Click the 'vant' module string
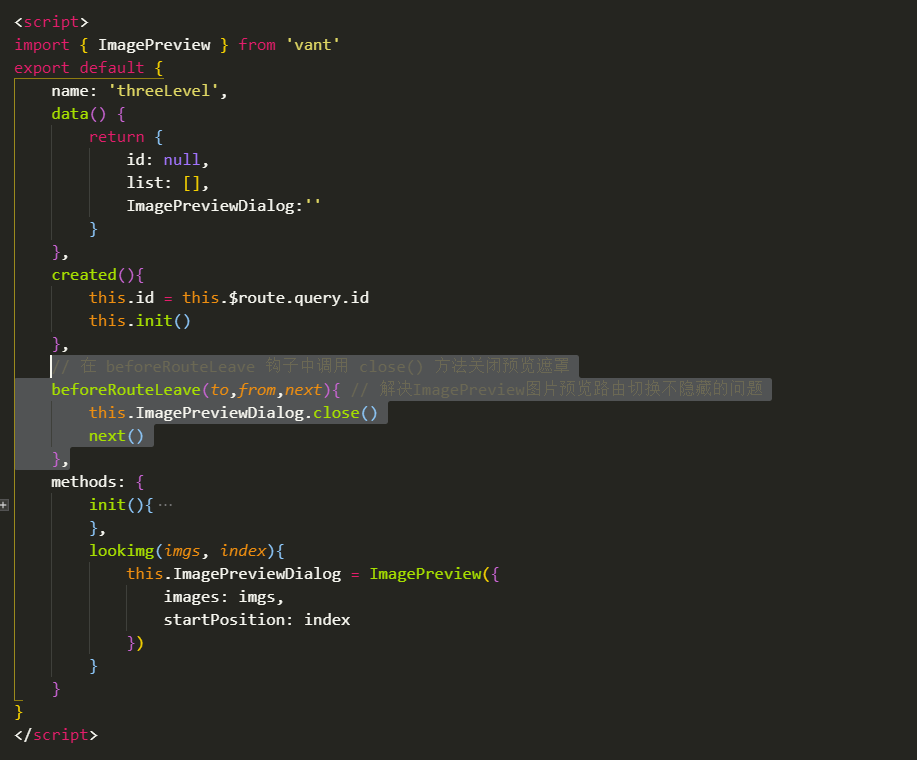917x760 pixels. click(x=313, y=44)
